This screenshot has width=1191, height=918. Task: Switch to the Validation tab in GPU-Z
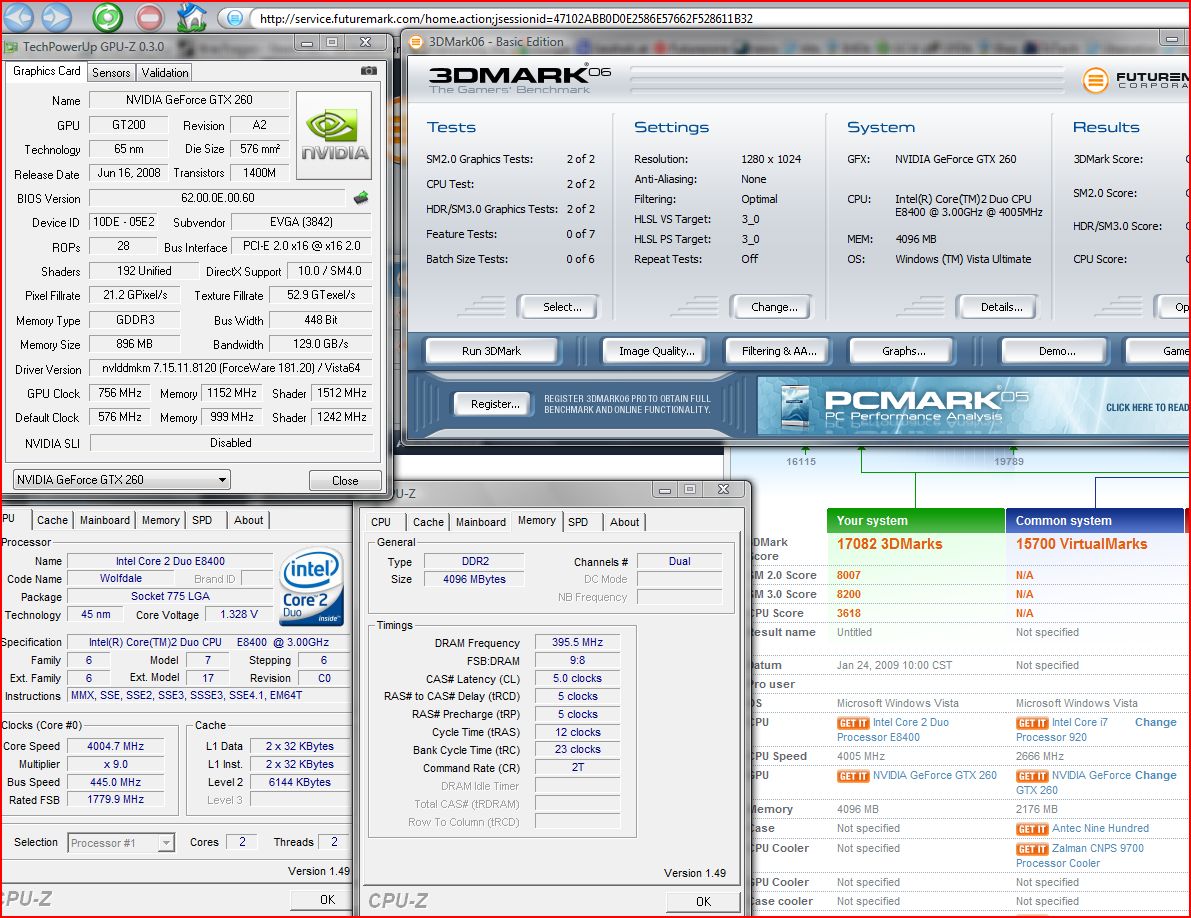pos(165,73)
